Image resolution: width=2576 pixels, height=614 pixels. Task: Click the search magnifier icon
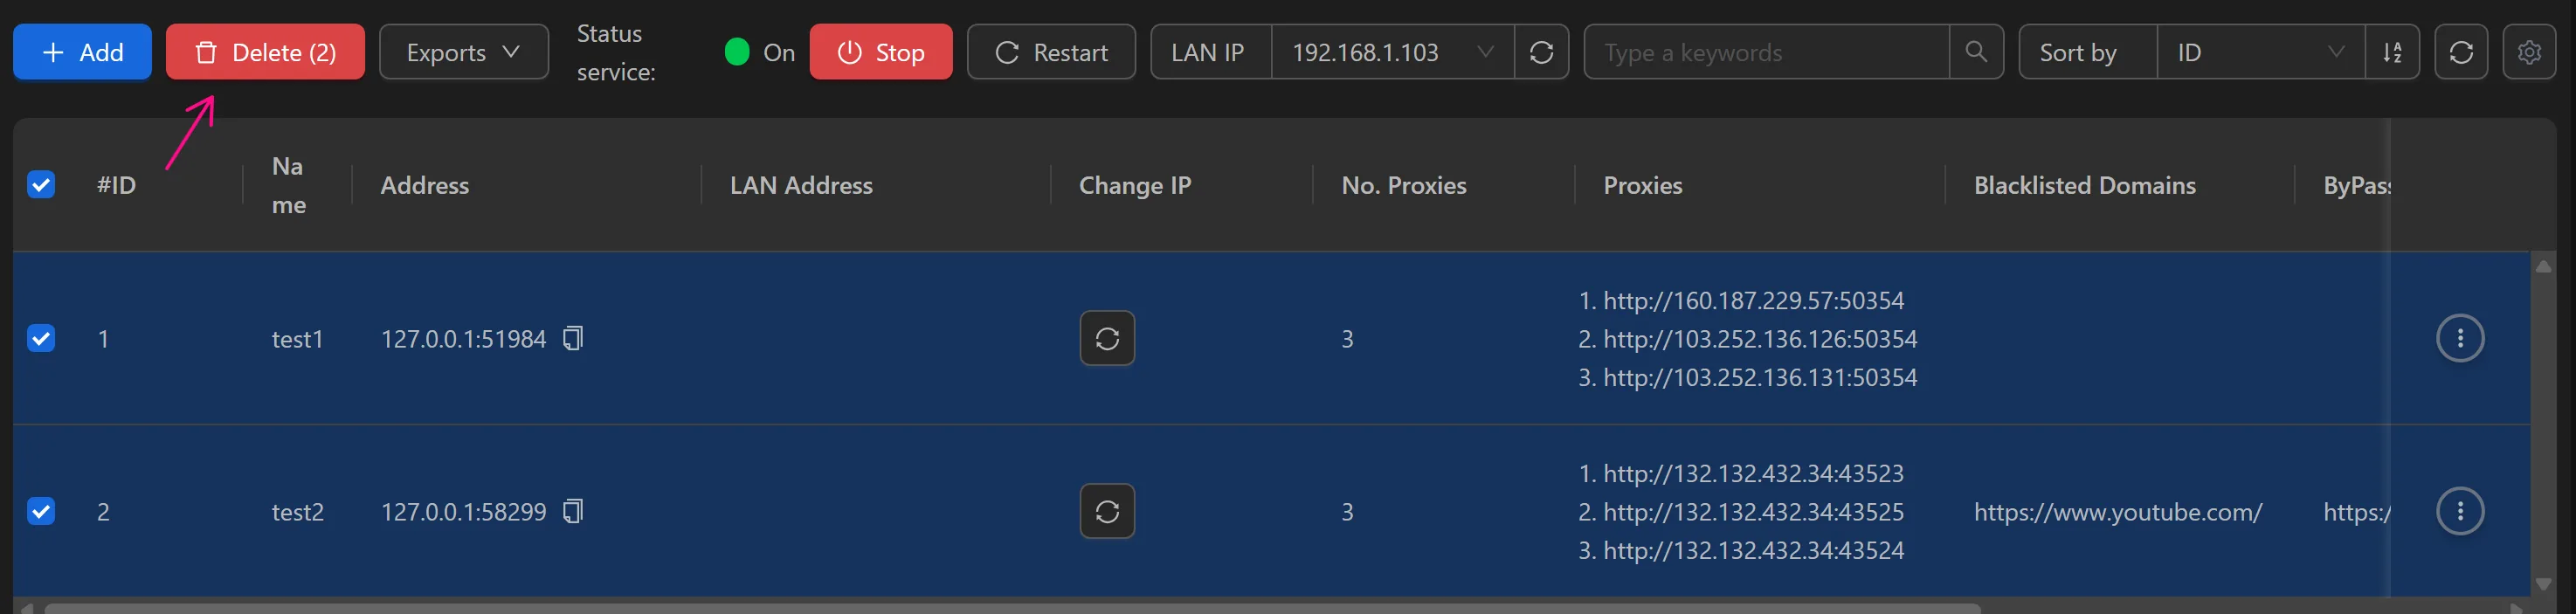[x=1976, y=52]
